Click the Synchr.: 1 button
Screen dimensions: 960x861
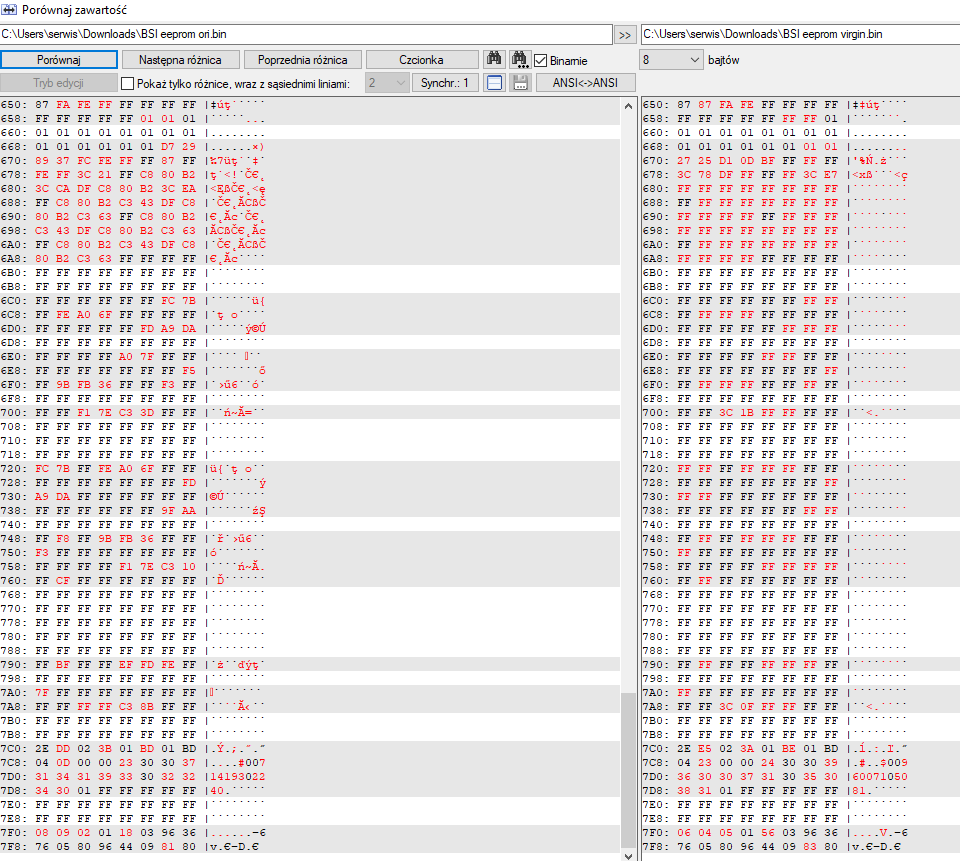(x=444, y=83)
